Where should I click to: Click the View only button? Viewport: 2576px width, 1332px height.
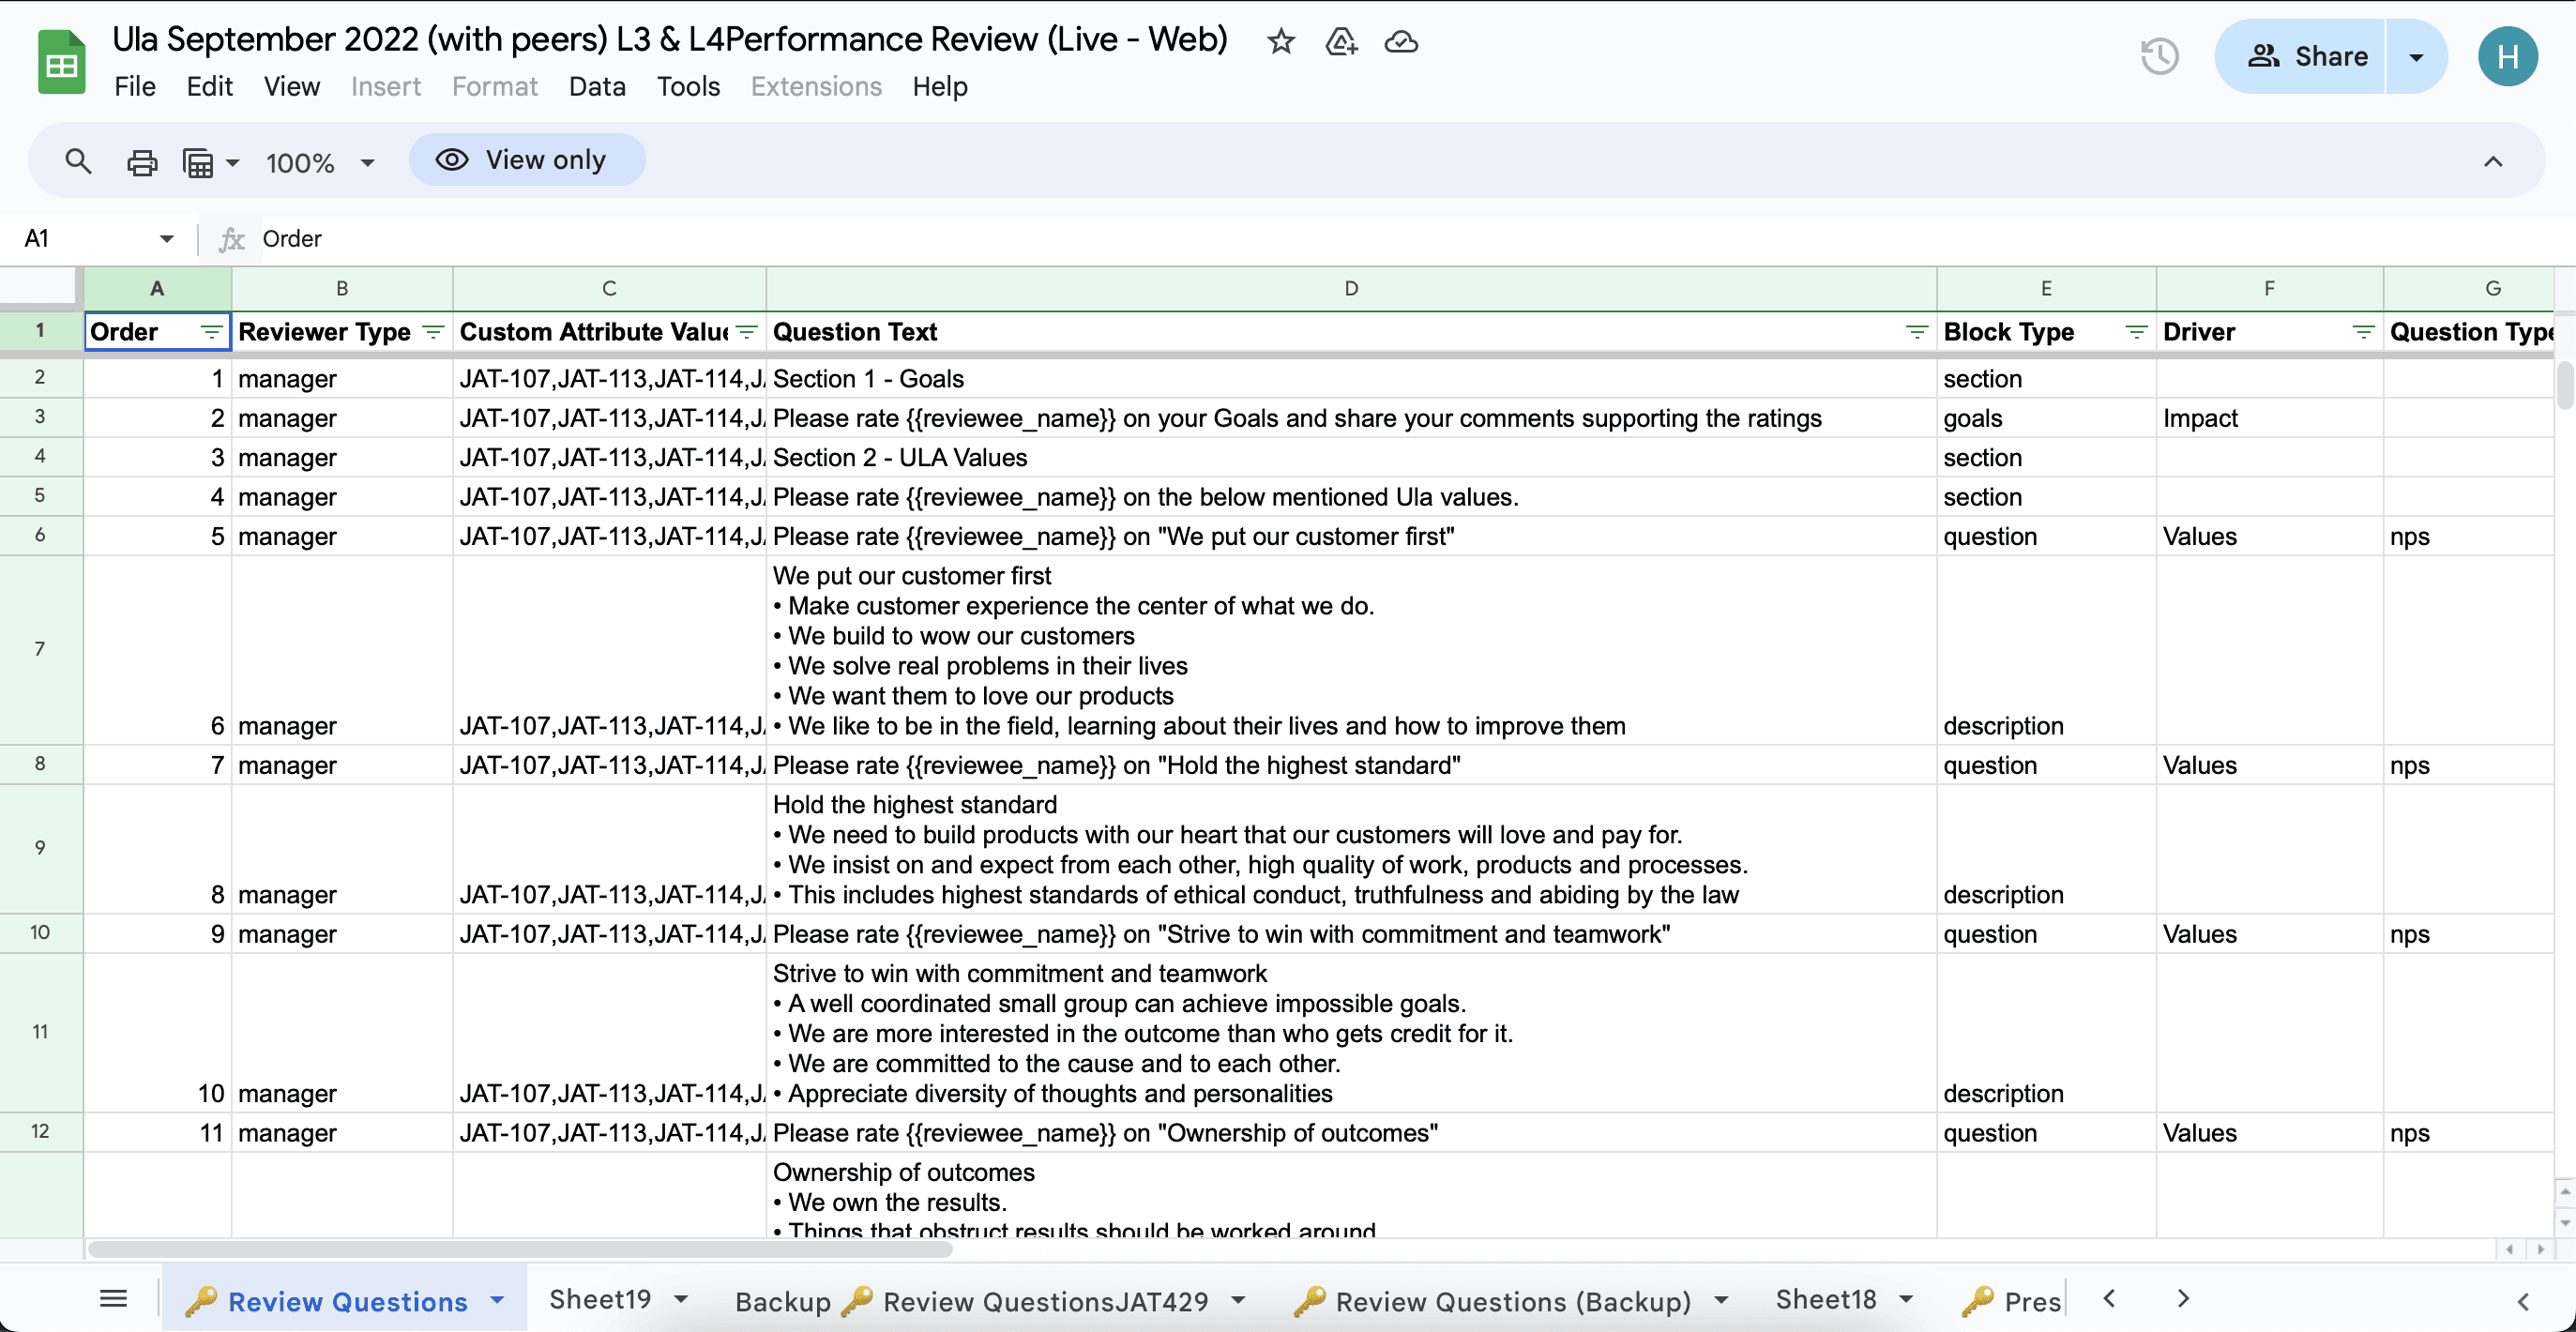[527, 160]
